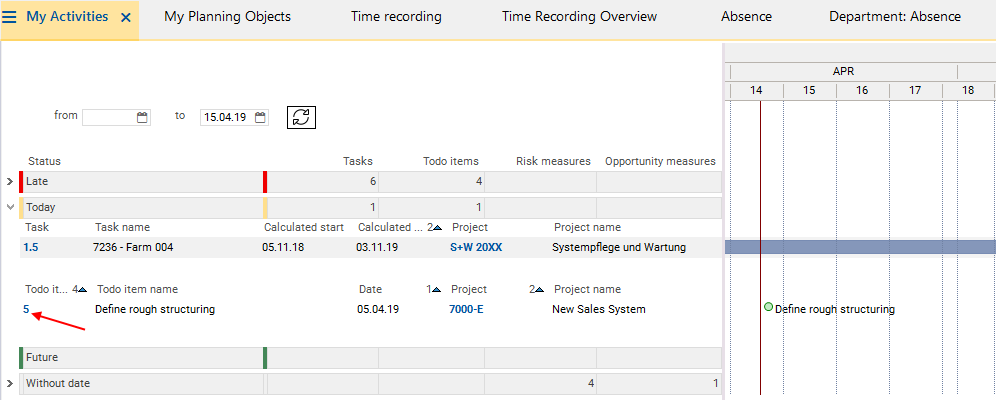Viewport: 996px width, 400px height.
Task: Click the Calculated start column header
Action: pos(304,227)
